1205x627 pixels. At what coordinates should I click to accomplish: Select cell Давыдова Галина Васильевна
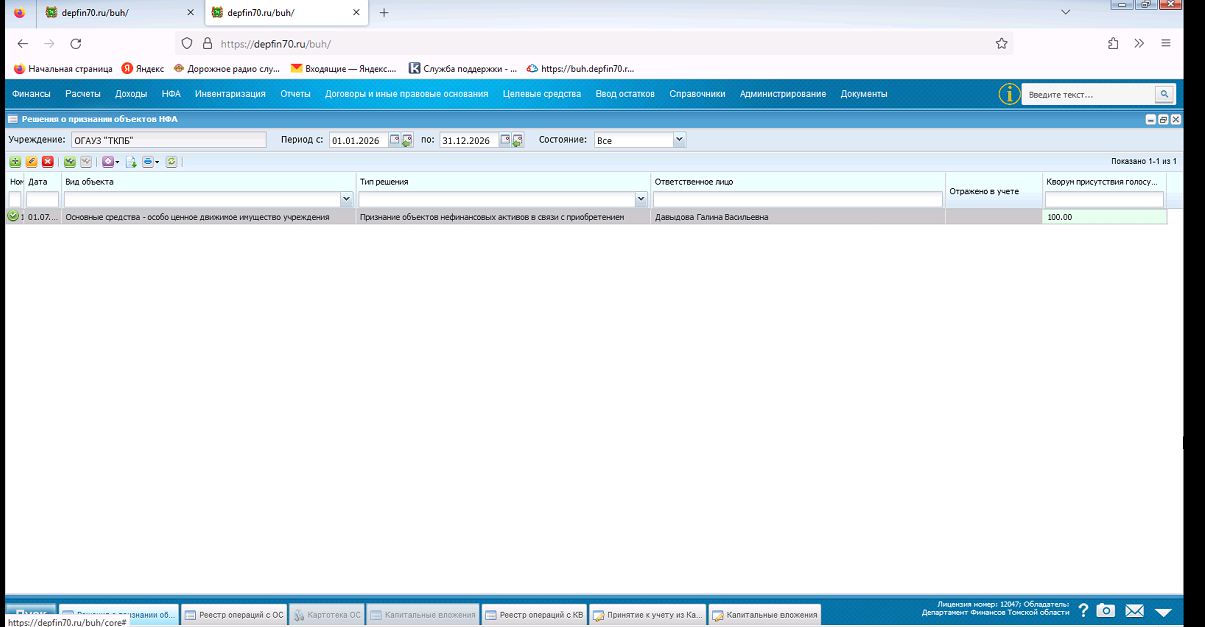[797, 217]
